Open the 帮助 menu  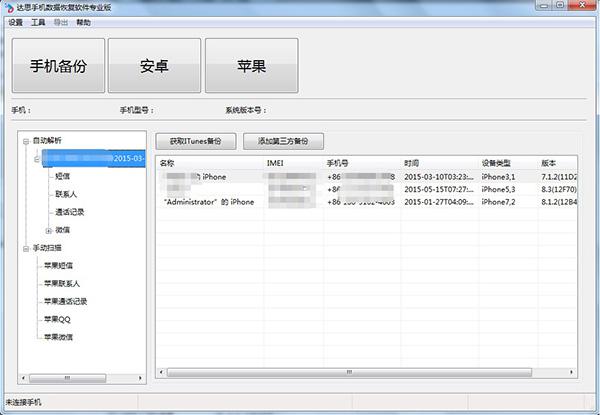point(83,23)
